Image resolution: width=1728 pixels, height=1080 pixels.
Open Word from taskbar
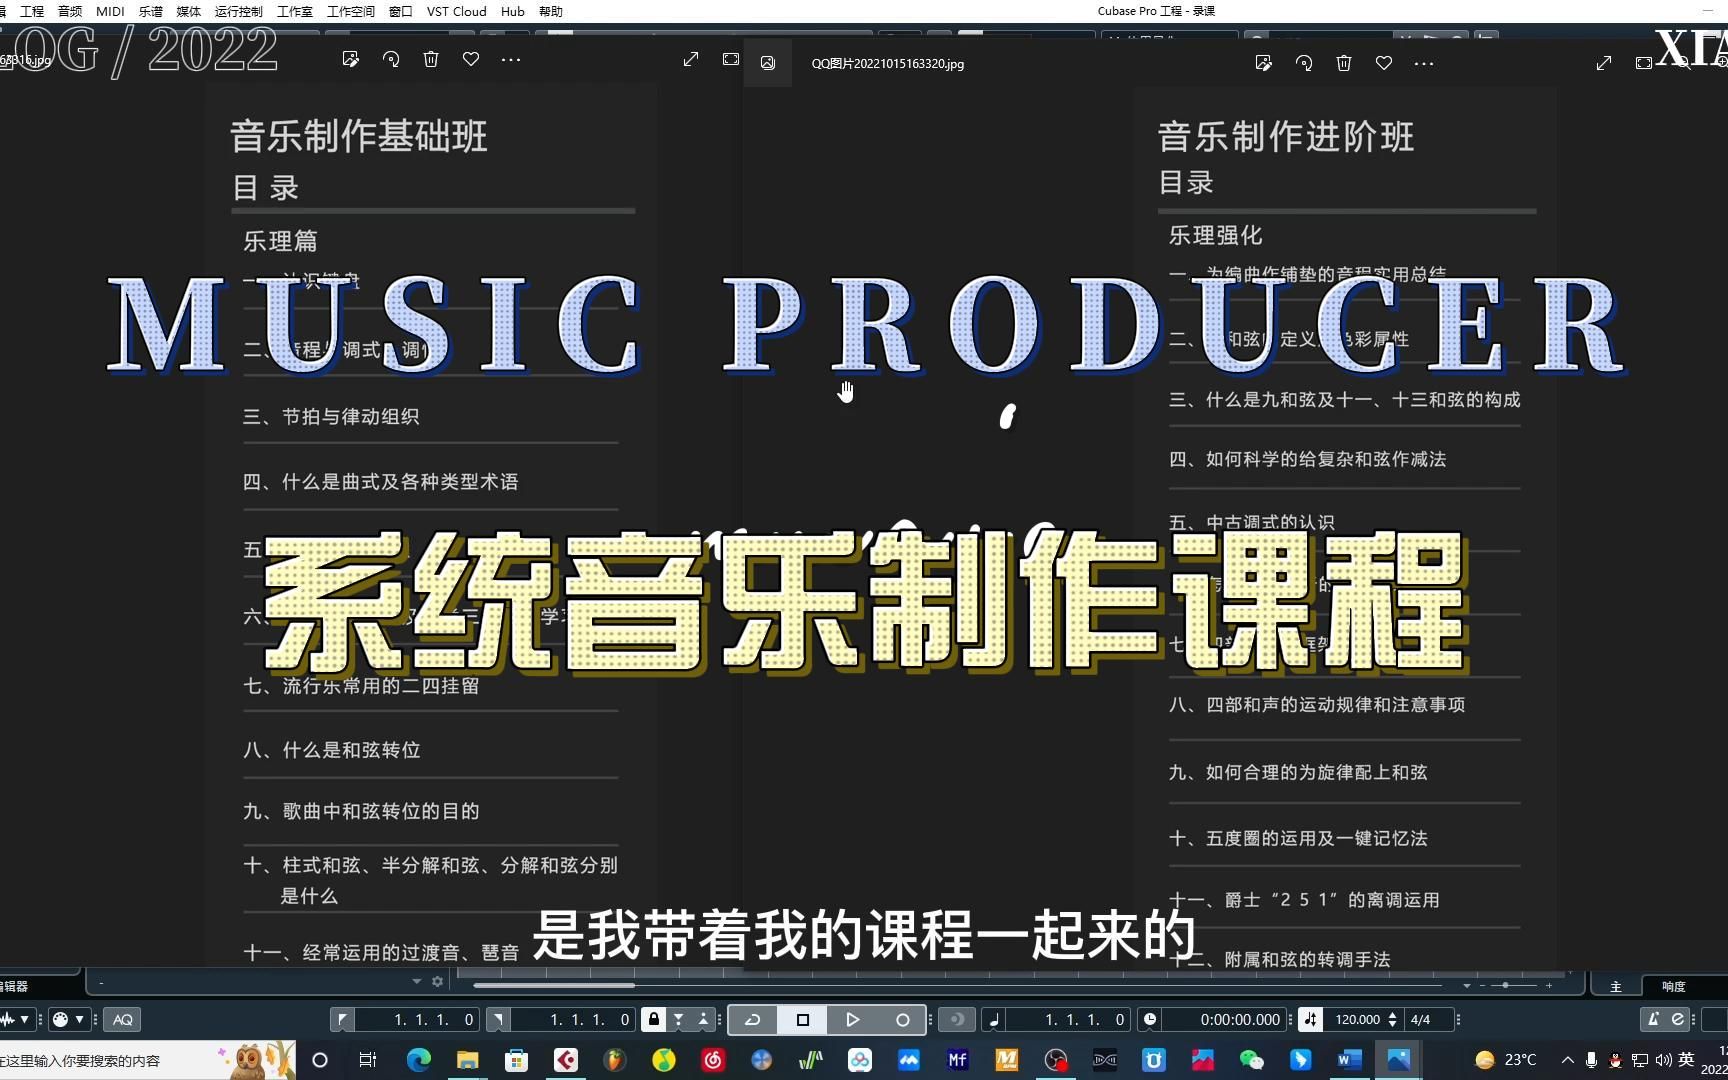click(1349, 1060)
